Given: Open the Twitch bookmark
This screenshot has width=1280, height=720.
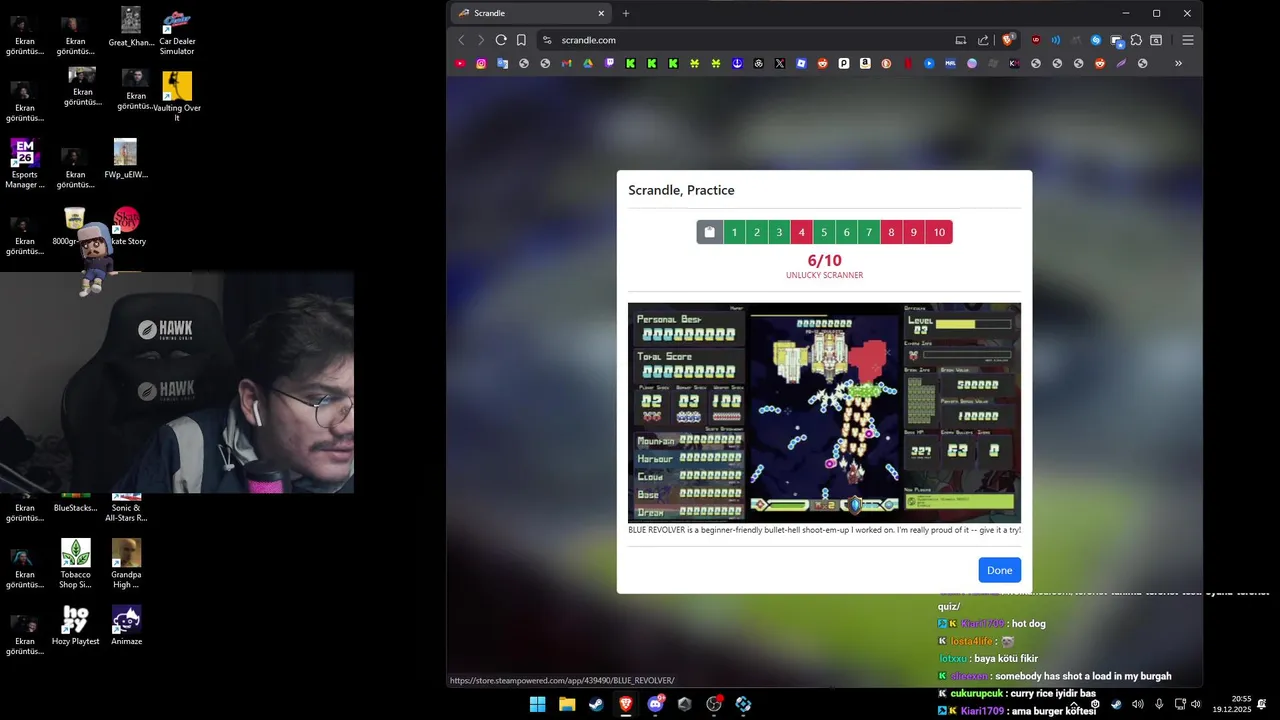Looking at the screenshot, I should tap(609, 63).
